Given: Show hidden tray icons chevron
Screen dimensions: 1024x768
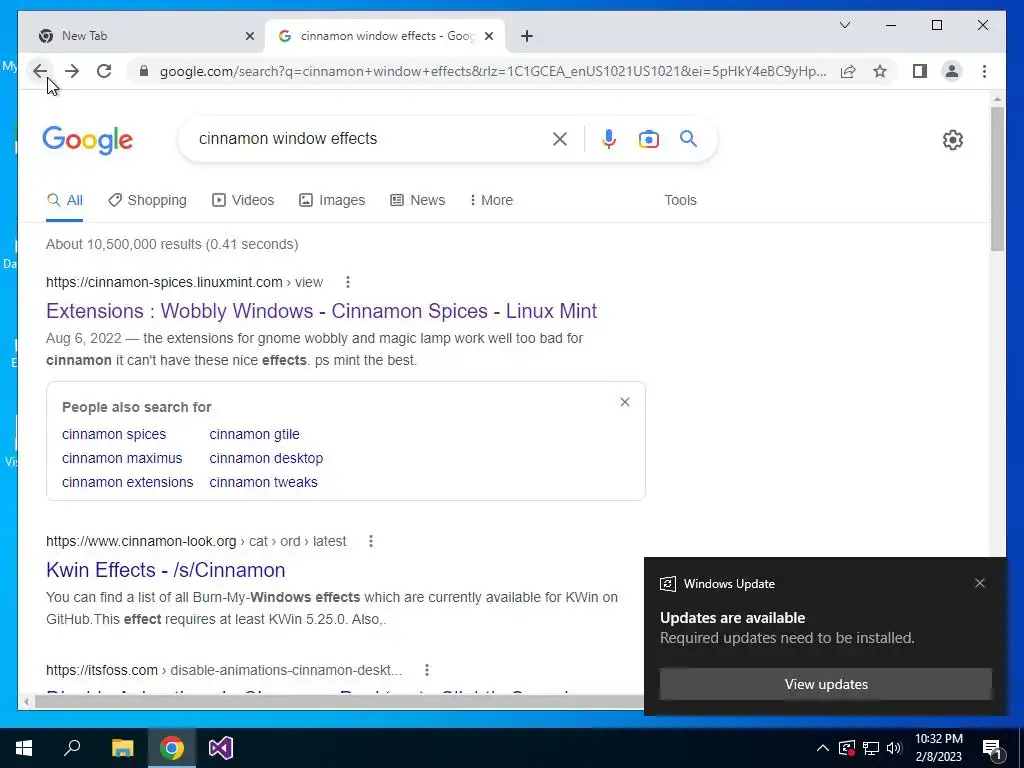Looking at the screenshot, I should point(823,748).
